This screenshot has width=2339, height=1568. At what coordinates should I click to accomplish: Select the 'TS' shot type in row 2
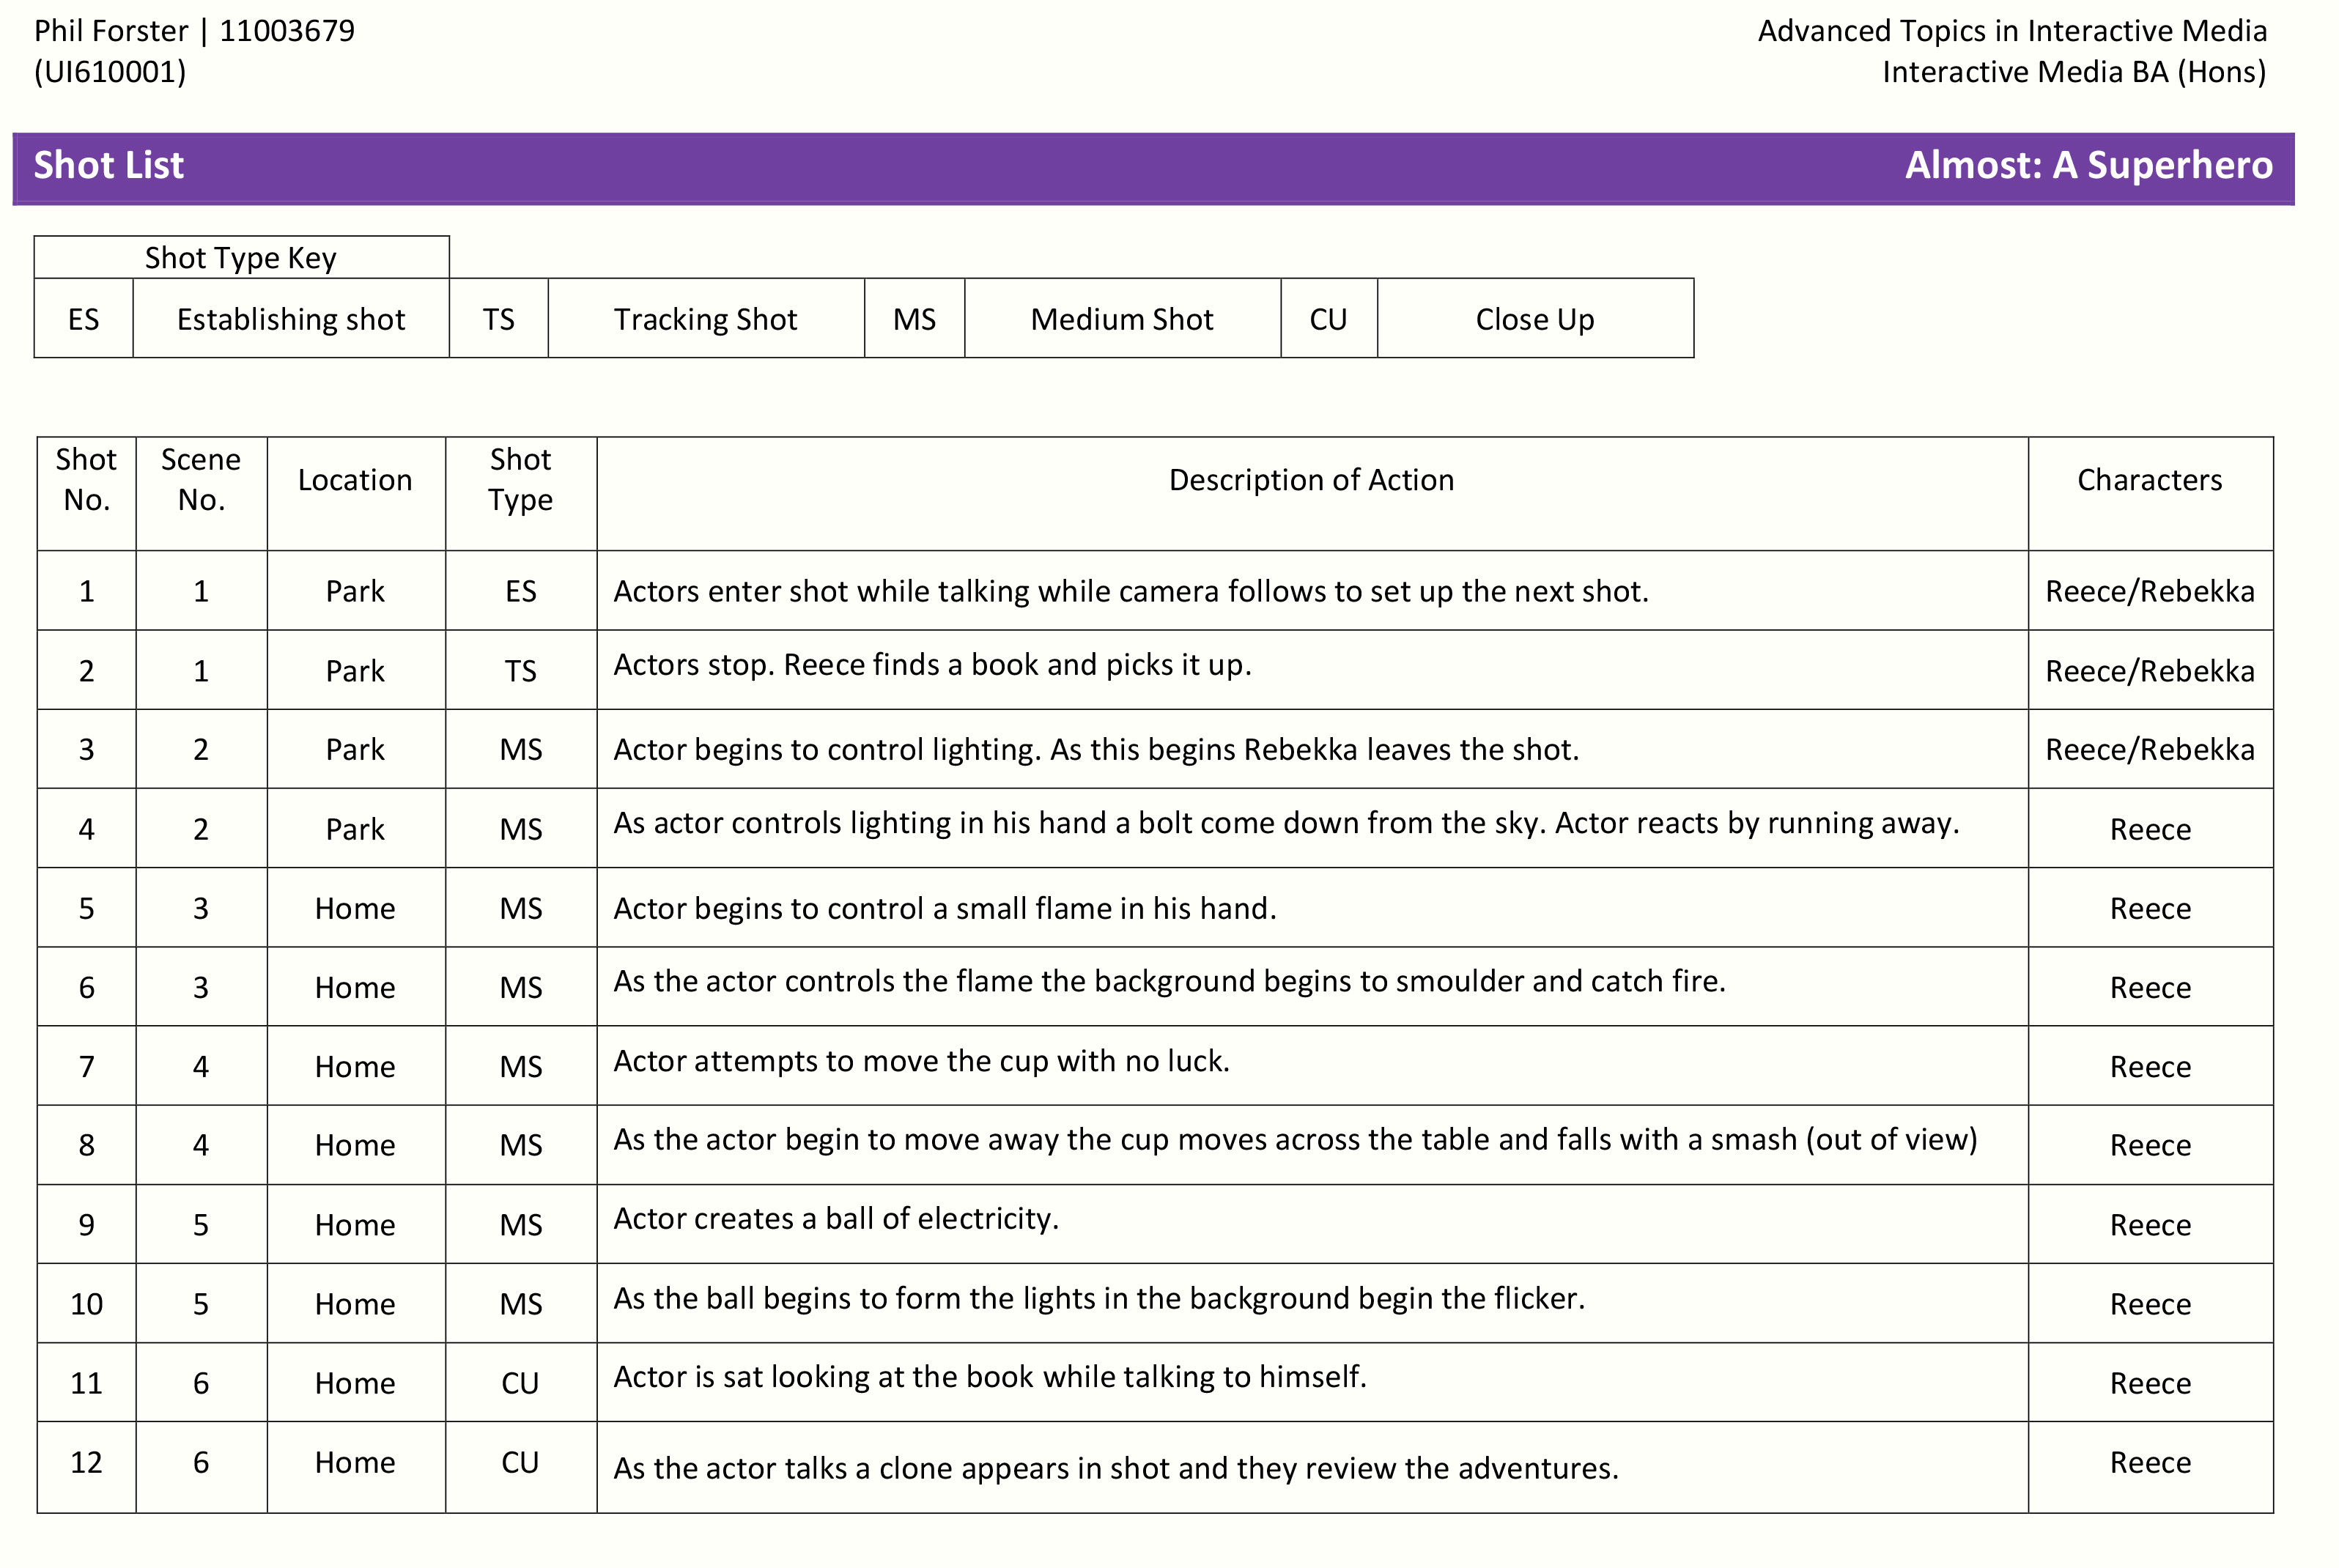pyautogui.click(x=520, y=671)
